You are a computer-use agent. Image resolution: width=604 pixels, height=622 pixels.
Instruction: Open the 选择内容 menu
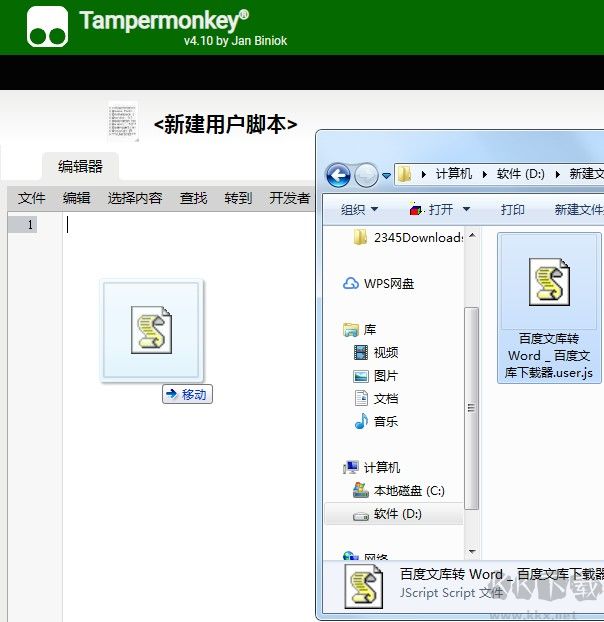[135, 198]
